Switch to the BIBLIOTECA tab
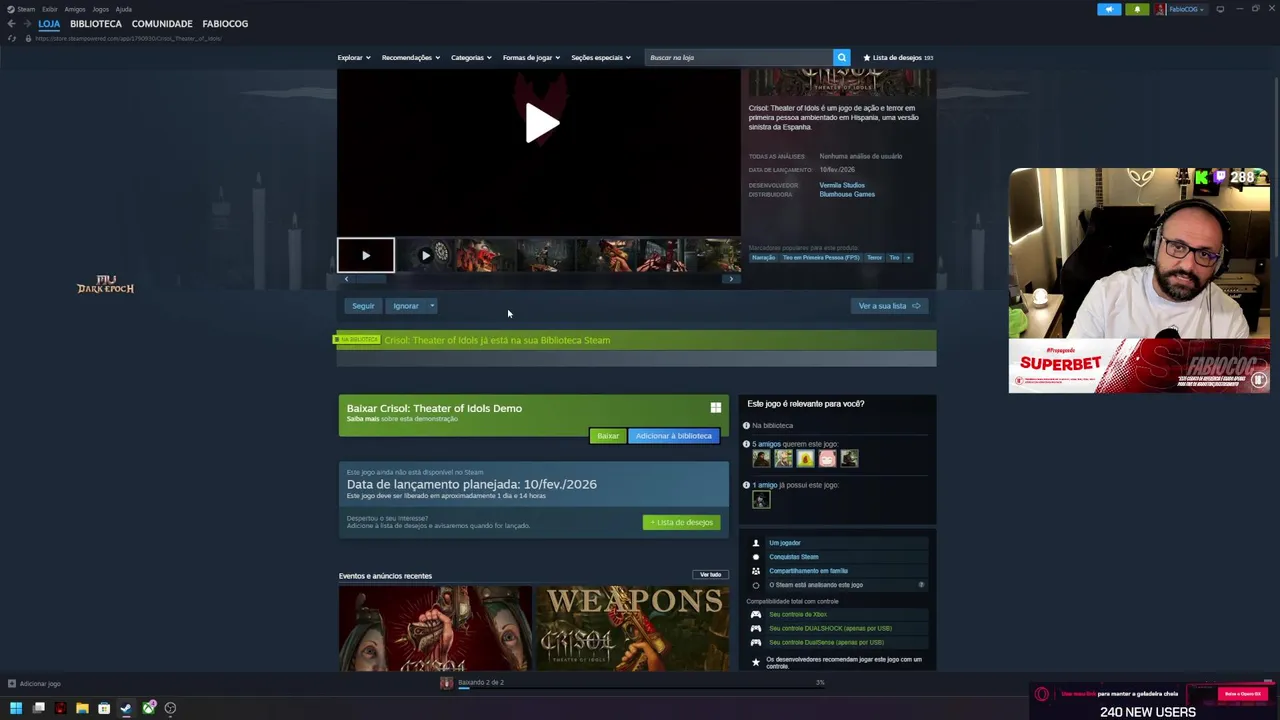 coord(96,23)
